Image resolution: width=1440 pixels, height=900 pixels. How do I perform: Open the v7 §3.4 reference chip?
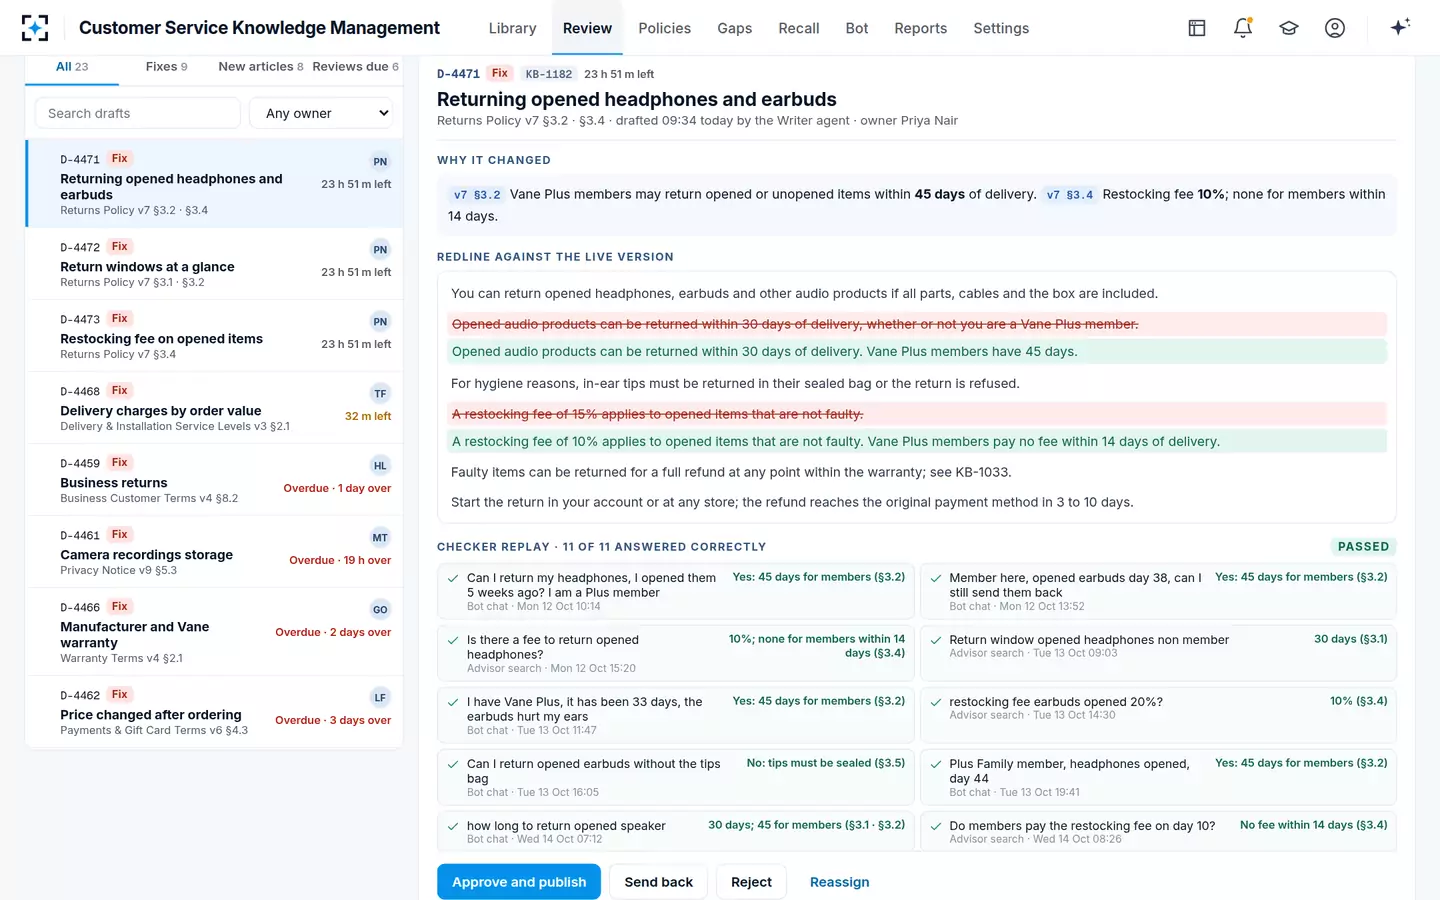(1069, 195)
